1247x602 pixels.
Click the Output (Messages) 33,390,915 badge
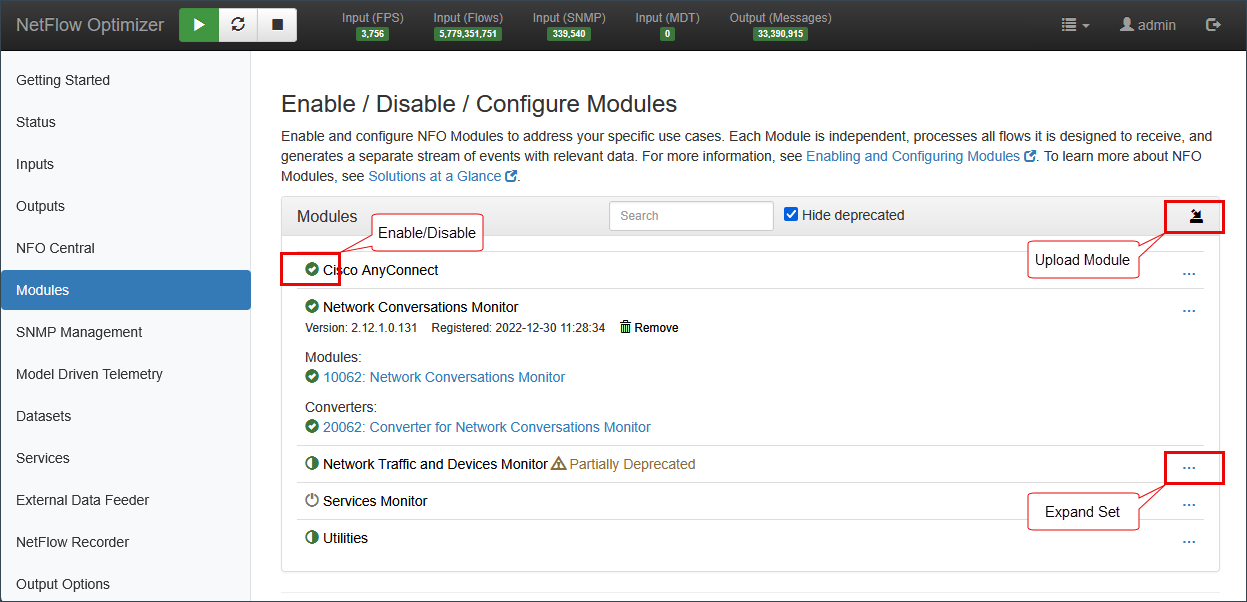(780, 34)
